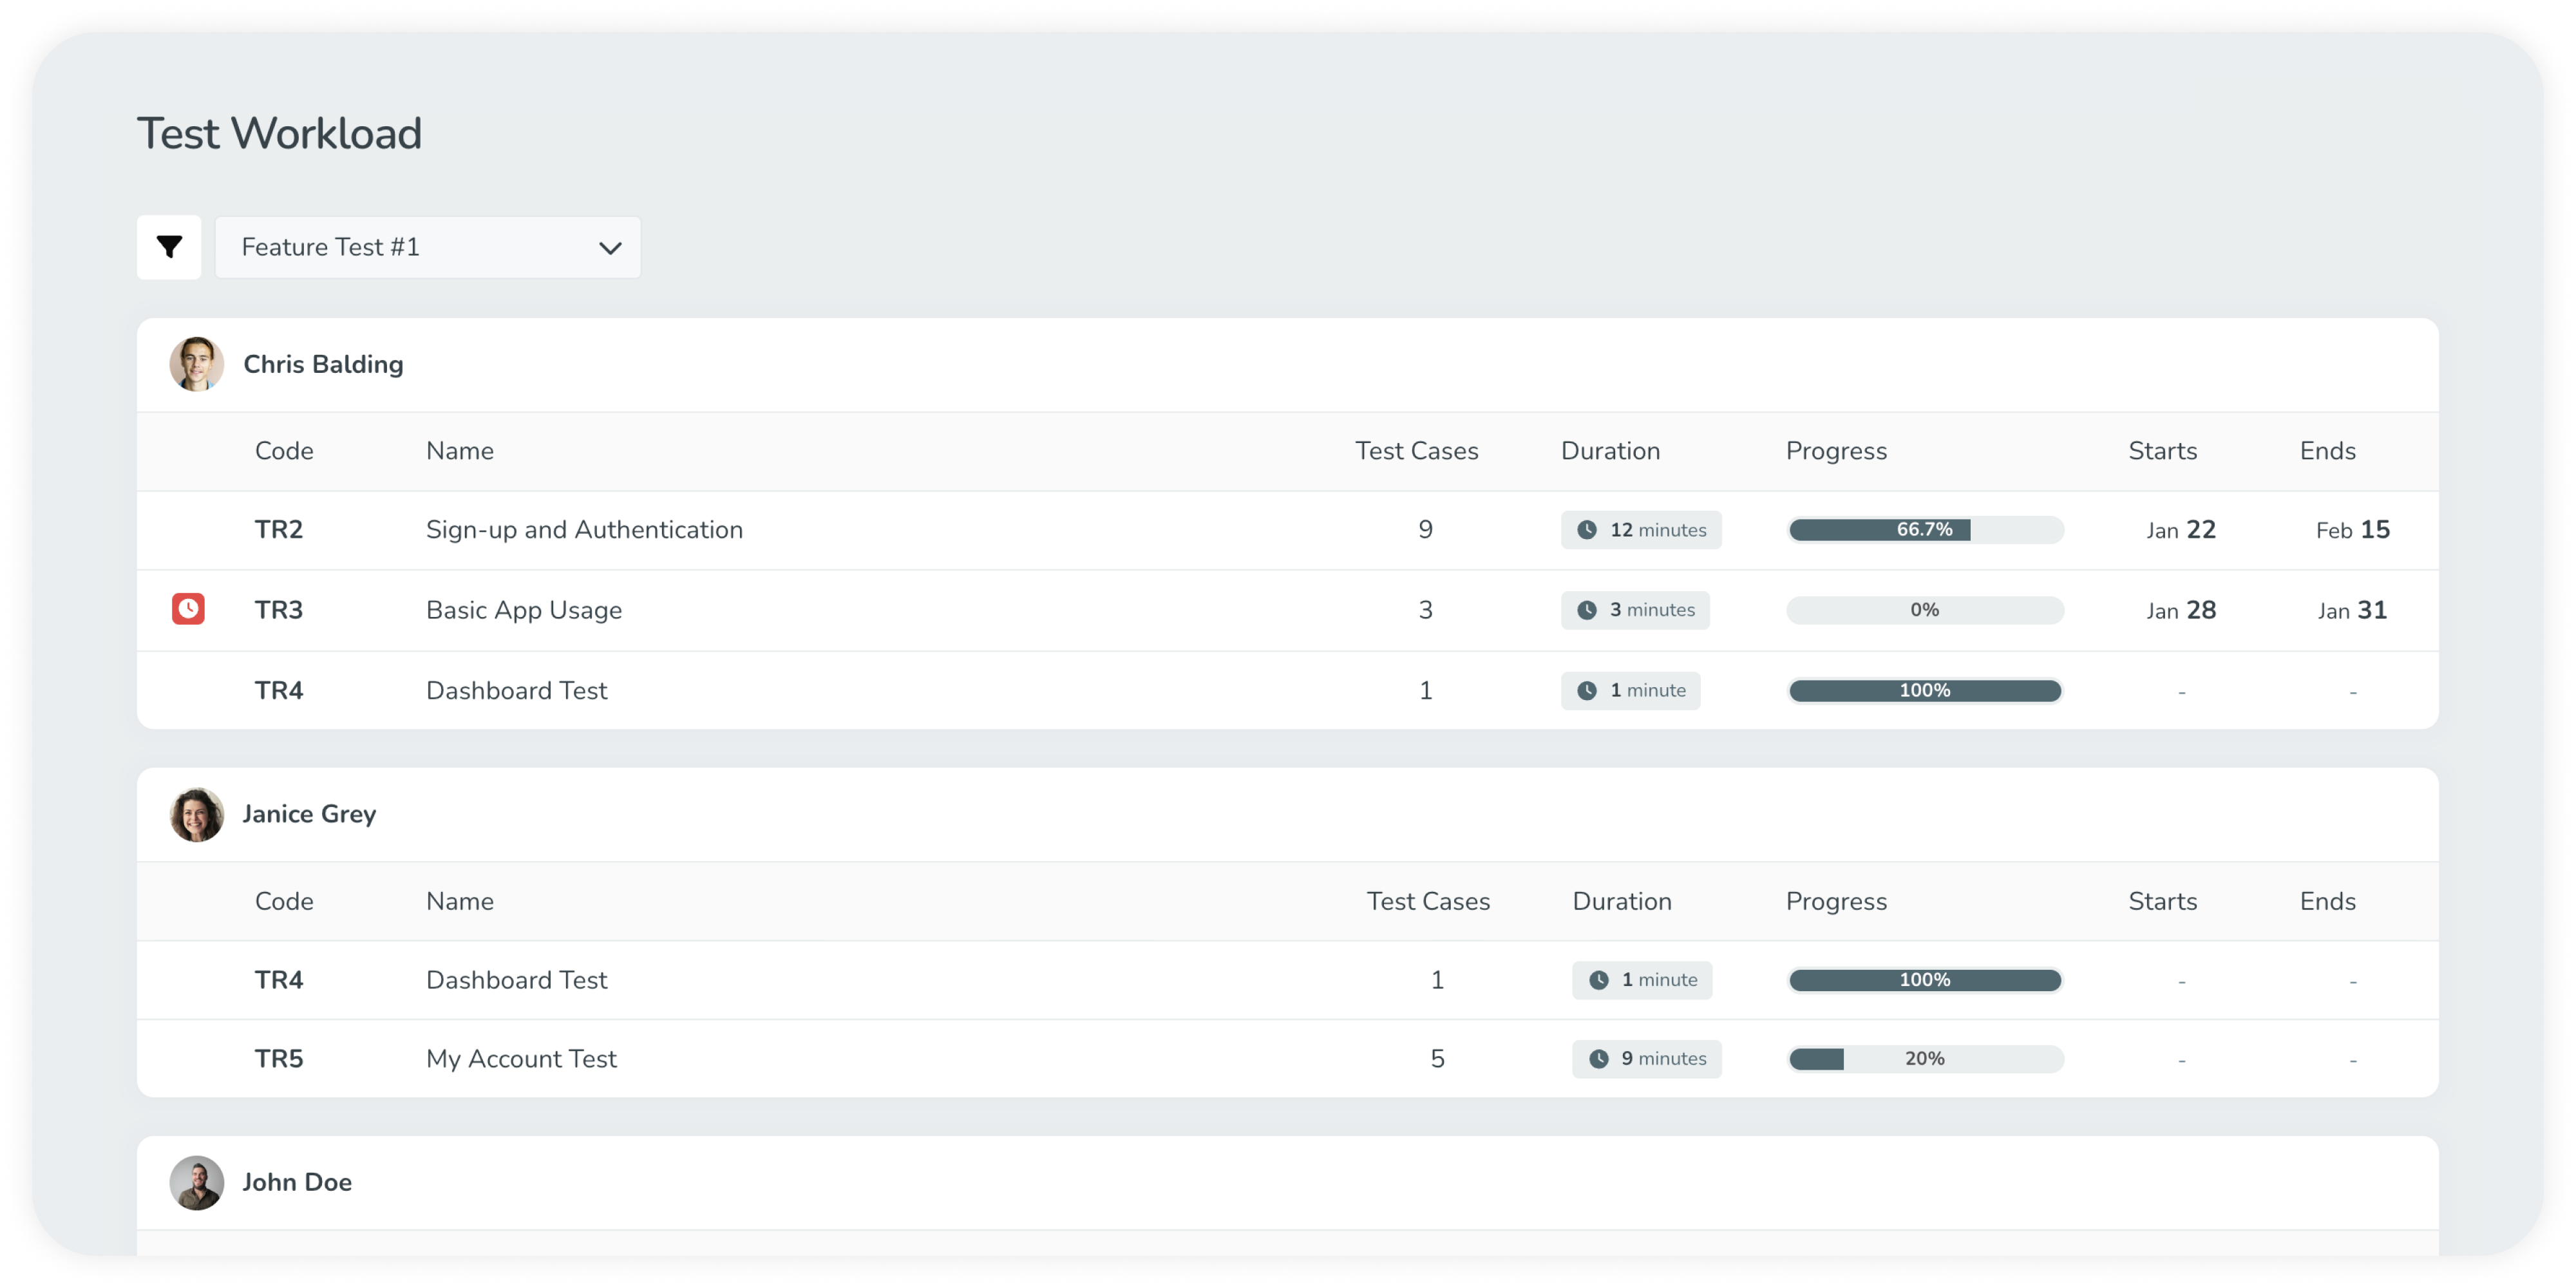This screenshot has width=2576, height=1288.
Task: Click the Jan 22 start date
Action: pos(2181,530)
